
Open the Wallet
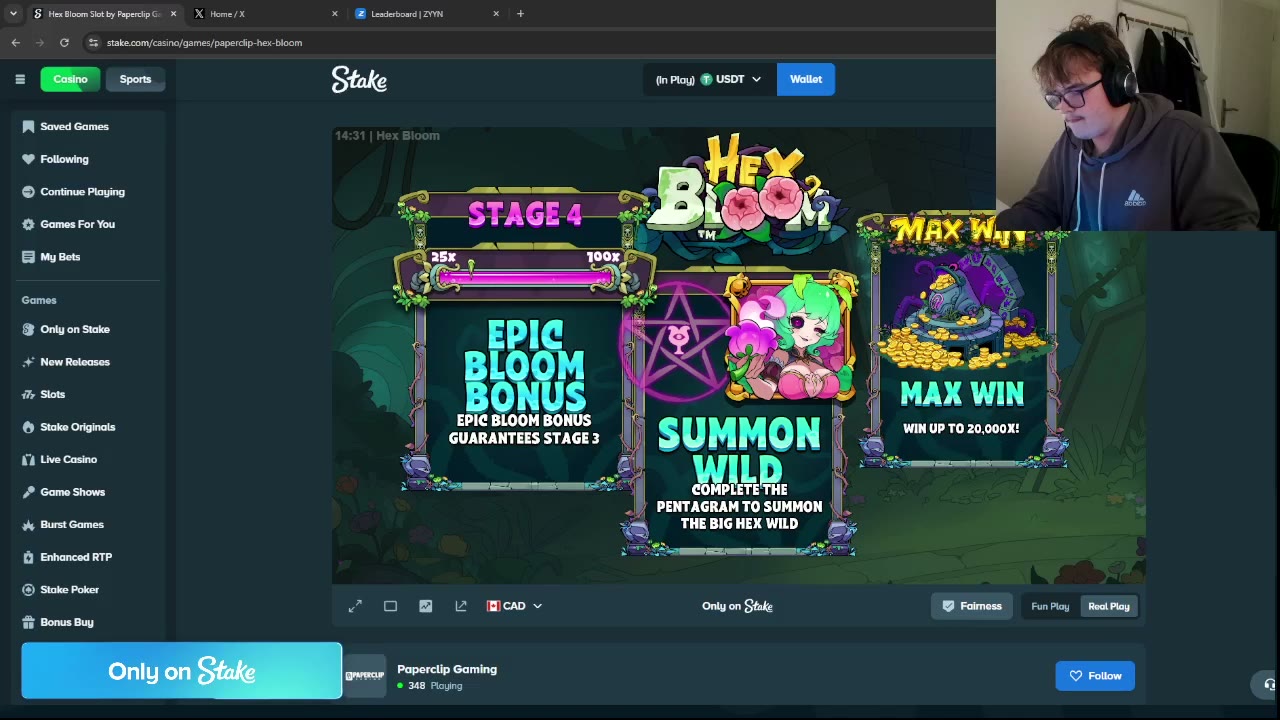click(806, 79)
